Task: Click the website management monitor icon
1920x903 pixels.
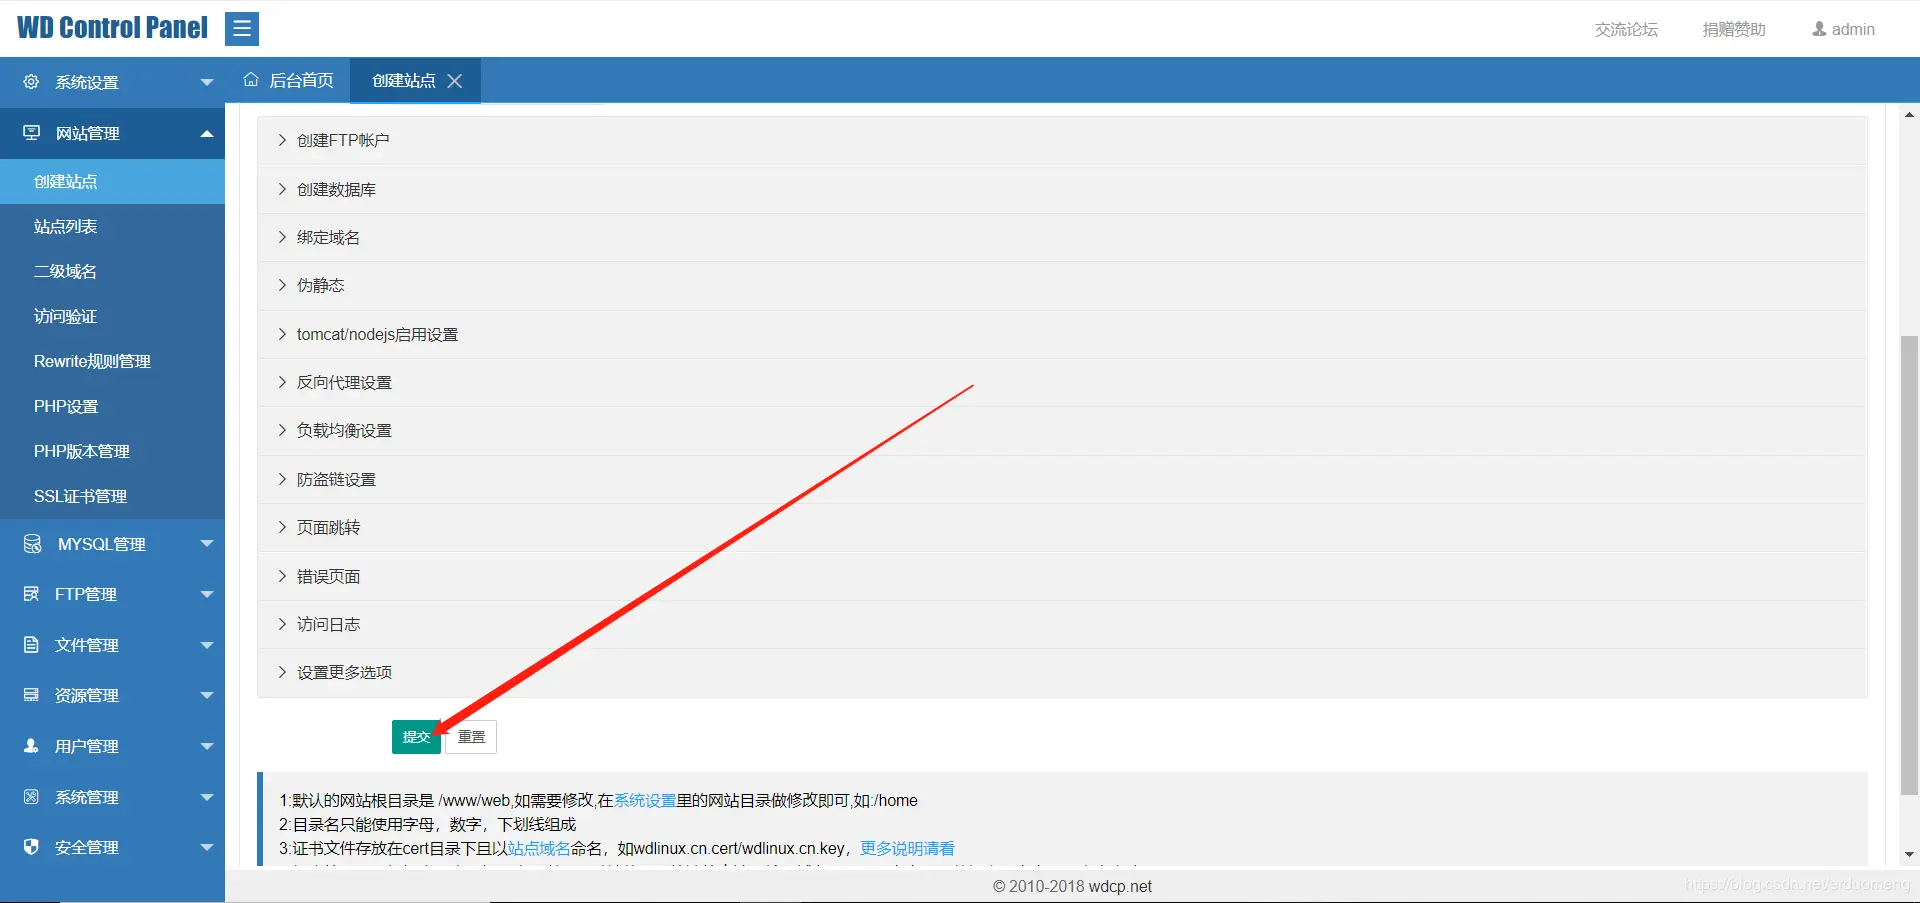Action: click(x=32, y=133)
